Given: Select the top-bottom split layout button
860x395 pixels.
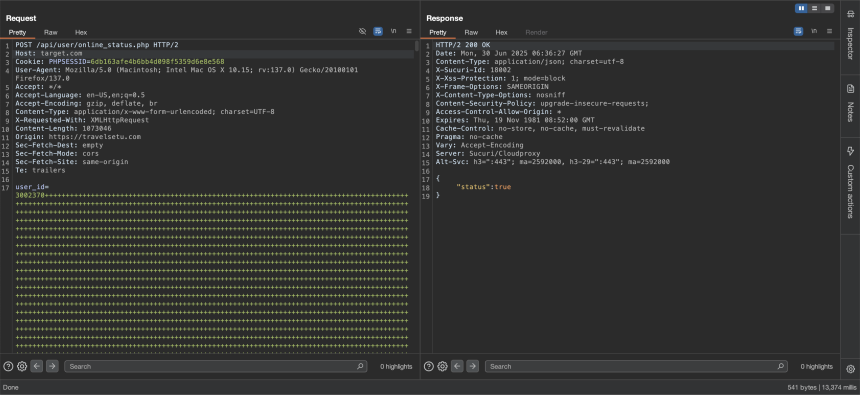Looking at the screenshot, I should 814,8.
